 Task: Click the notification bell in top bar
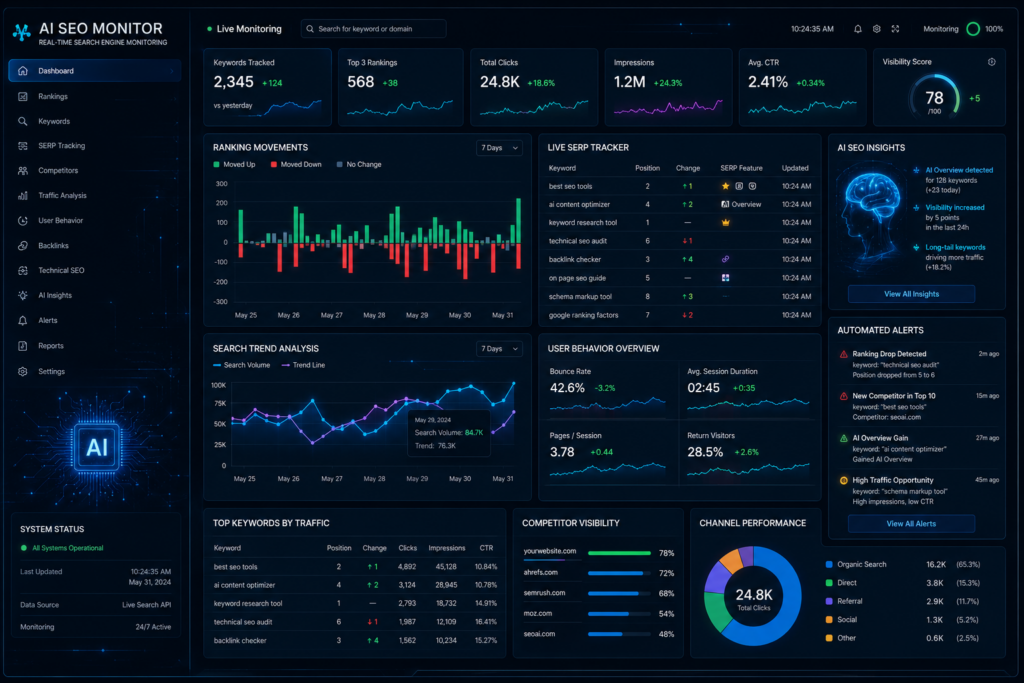point(857,29)
